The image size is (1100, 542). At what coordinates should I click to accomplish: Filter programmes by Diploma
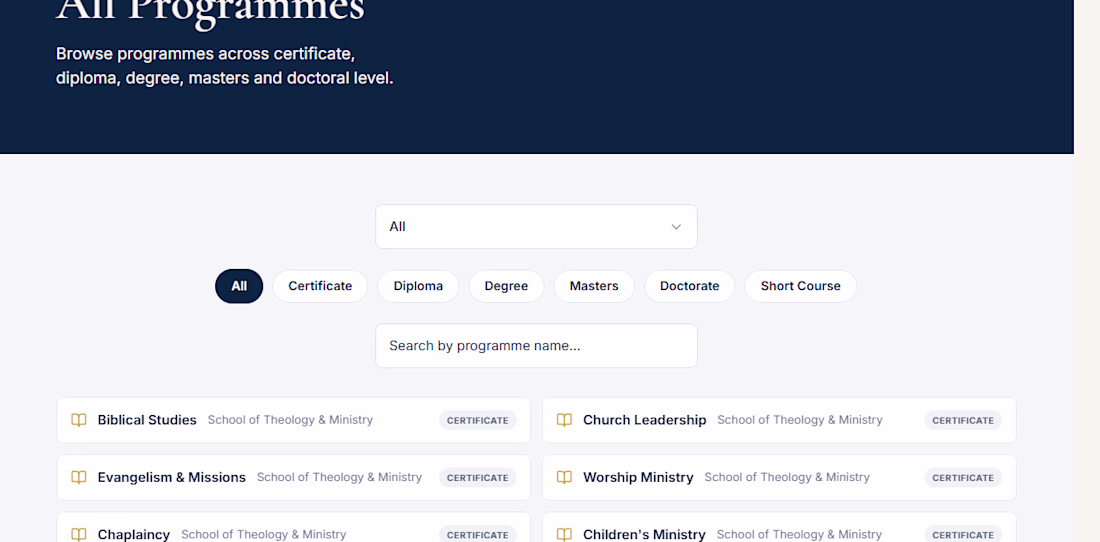418,286
